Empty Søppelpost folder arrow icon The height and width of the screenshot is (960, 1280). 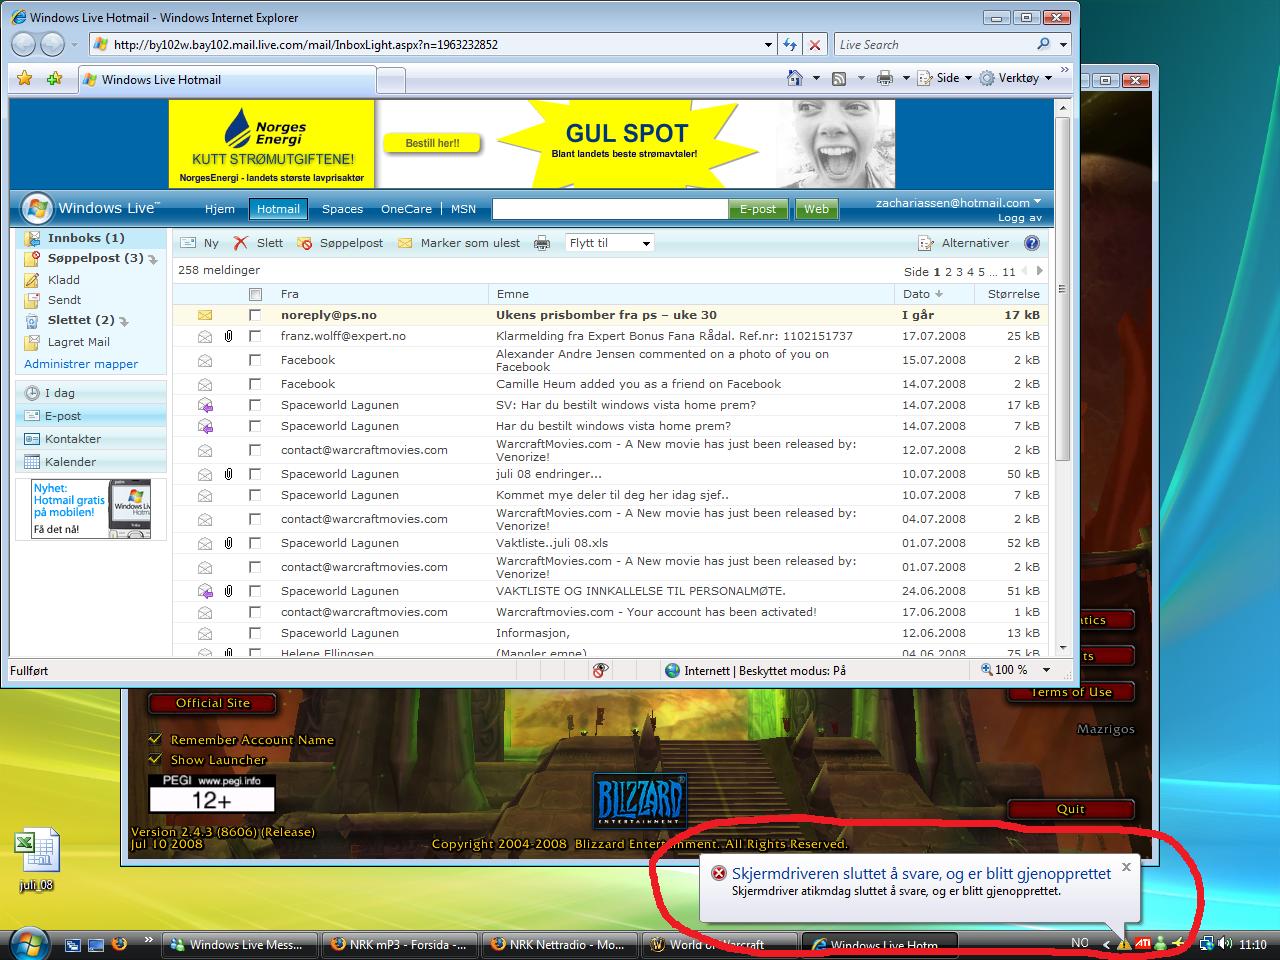[x=153, y=259]
